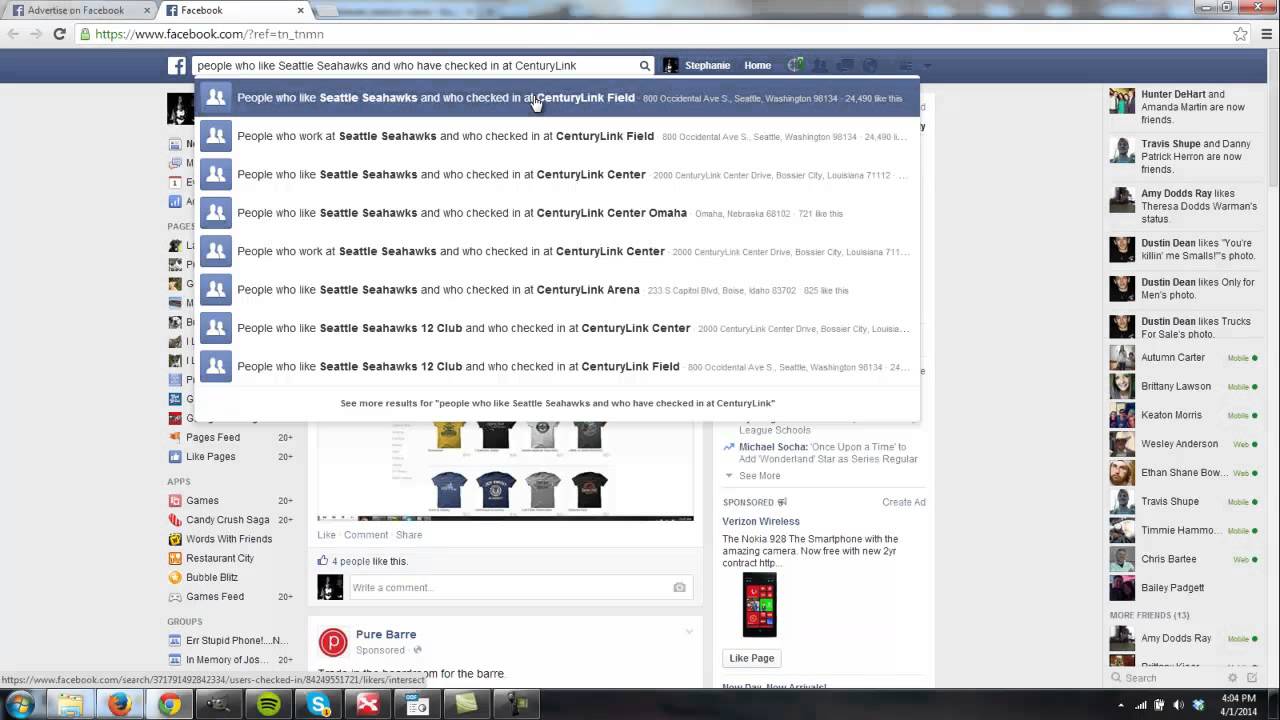Click the Candy Crush Saga icon
Image resolution: width=1280 pixels, height=720 pixels.
coord(175,520)
